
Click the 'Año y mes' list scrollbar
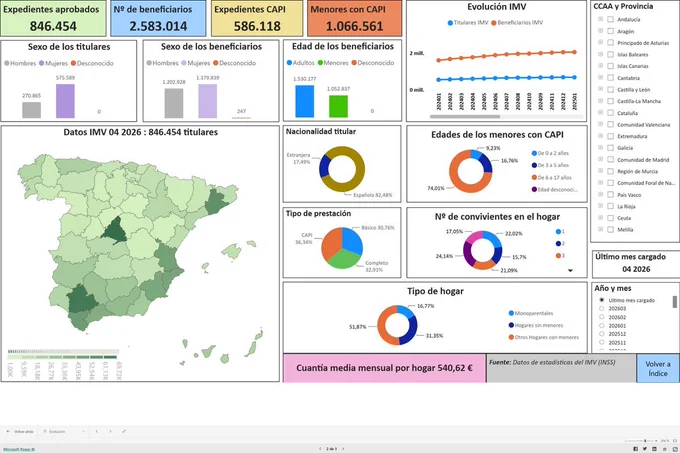(675, 302)
